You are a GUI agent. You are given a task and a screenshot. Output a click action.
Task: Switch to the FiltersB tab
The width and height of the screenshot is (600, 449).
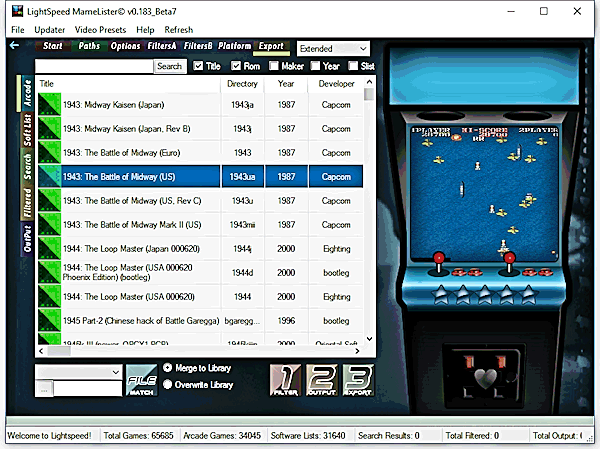tap(198, 46)
